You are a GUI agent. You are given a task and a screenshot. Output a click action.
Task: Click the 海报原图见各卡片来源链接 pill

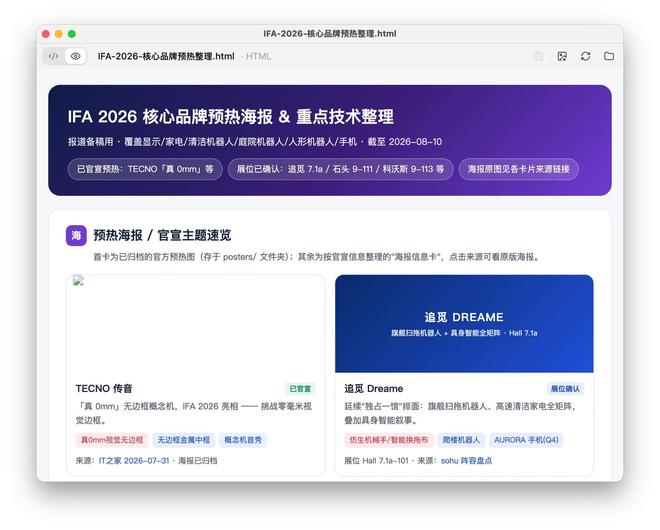[x=519, y=169]
